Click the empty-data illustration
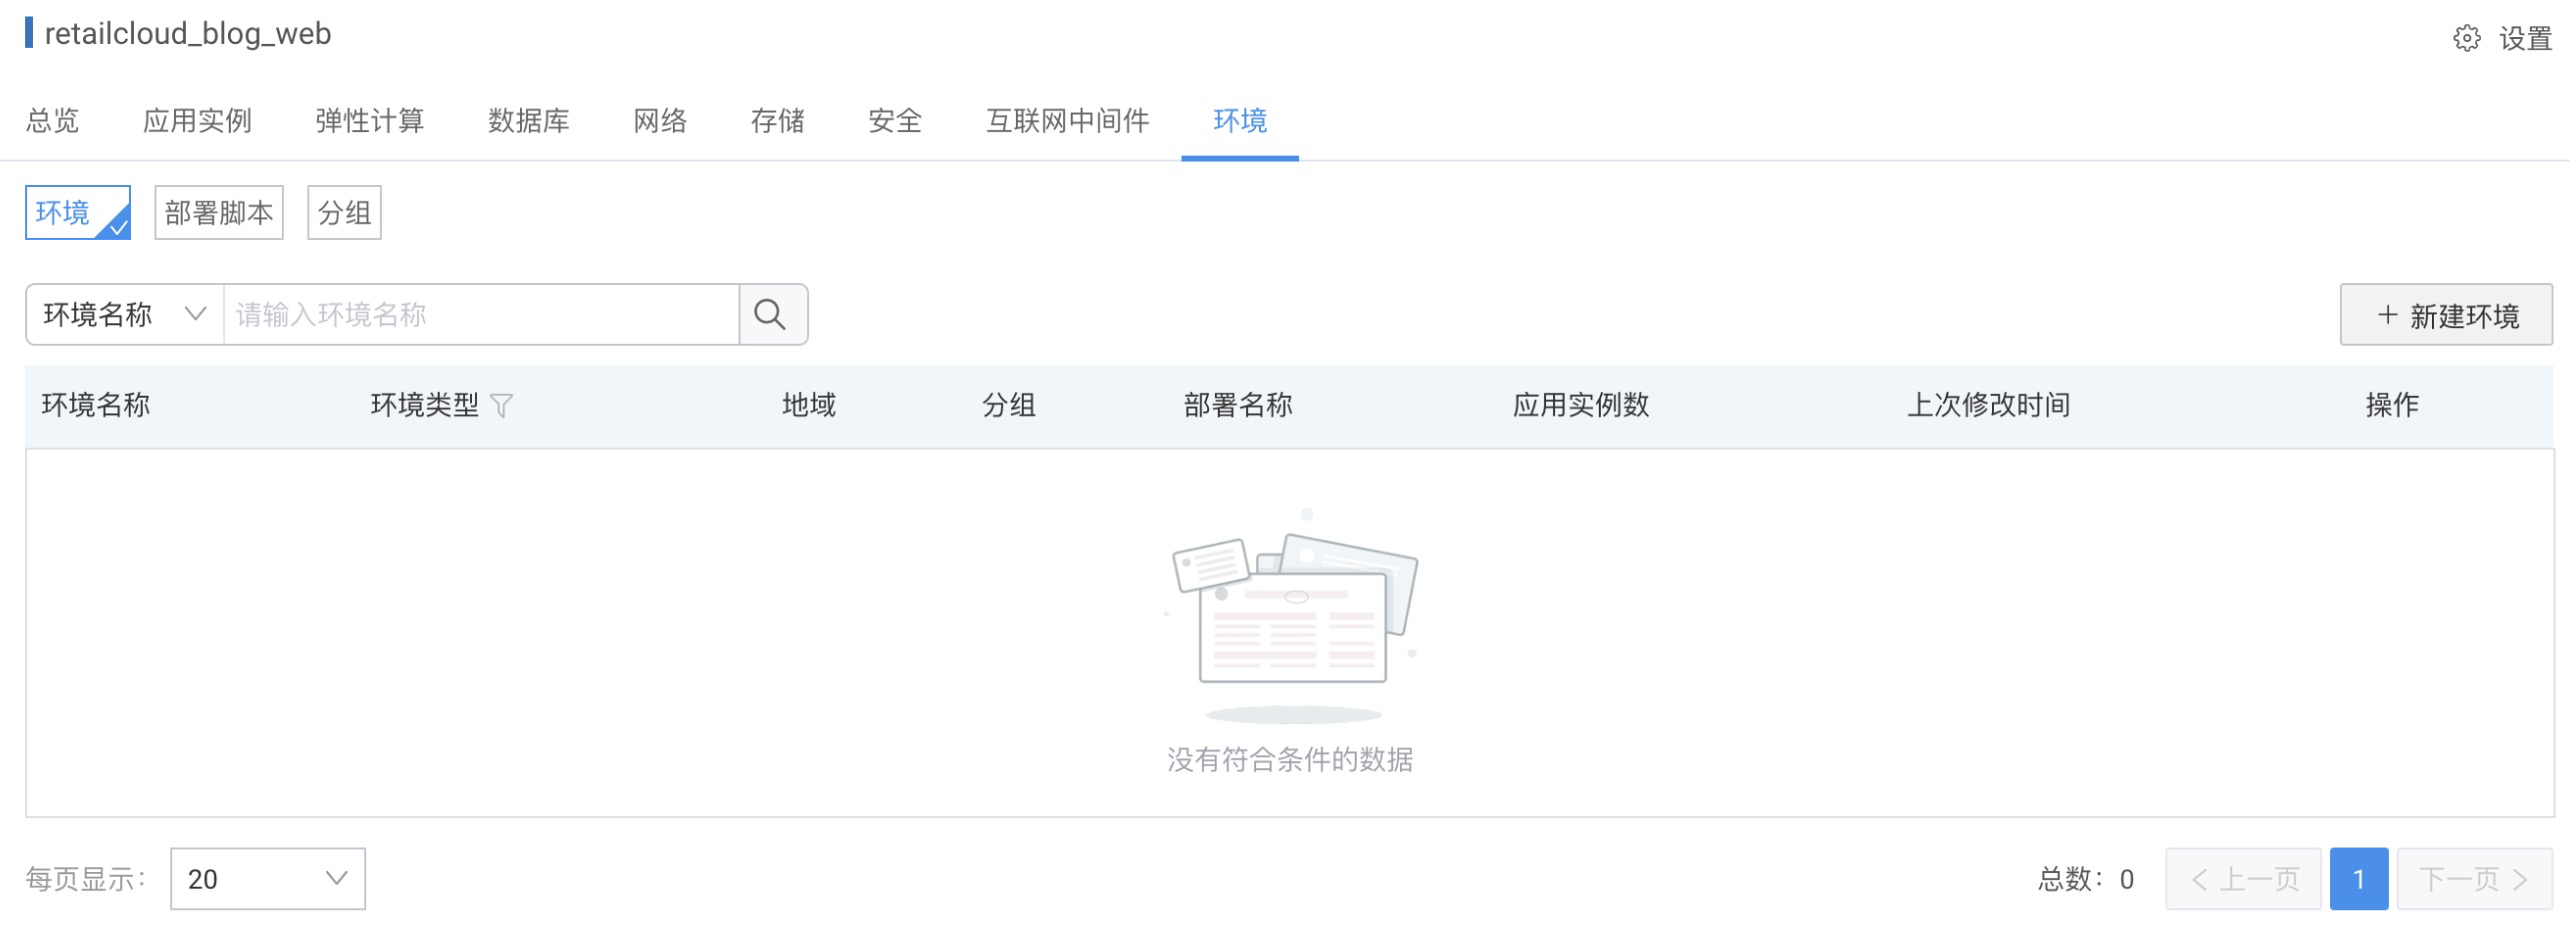Screen dimensions: 2570x930 [1294, 611]
